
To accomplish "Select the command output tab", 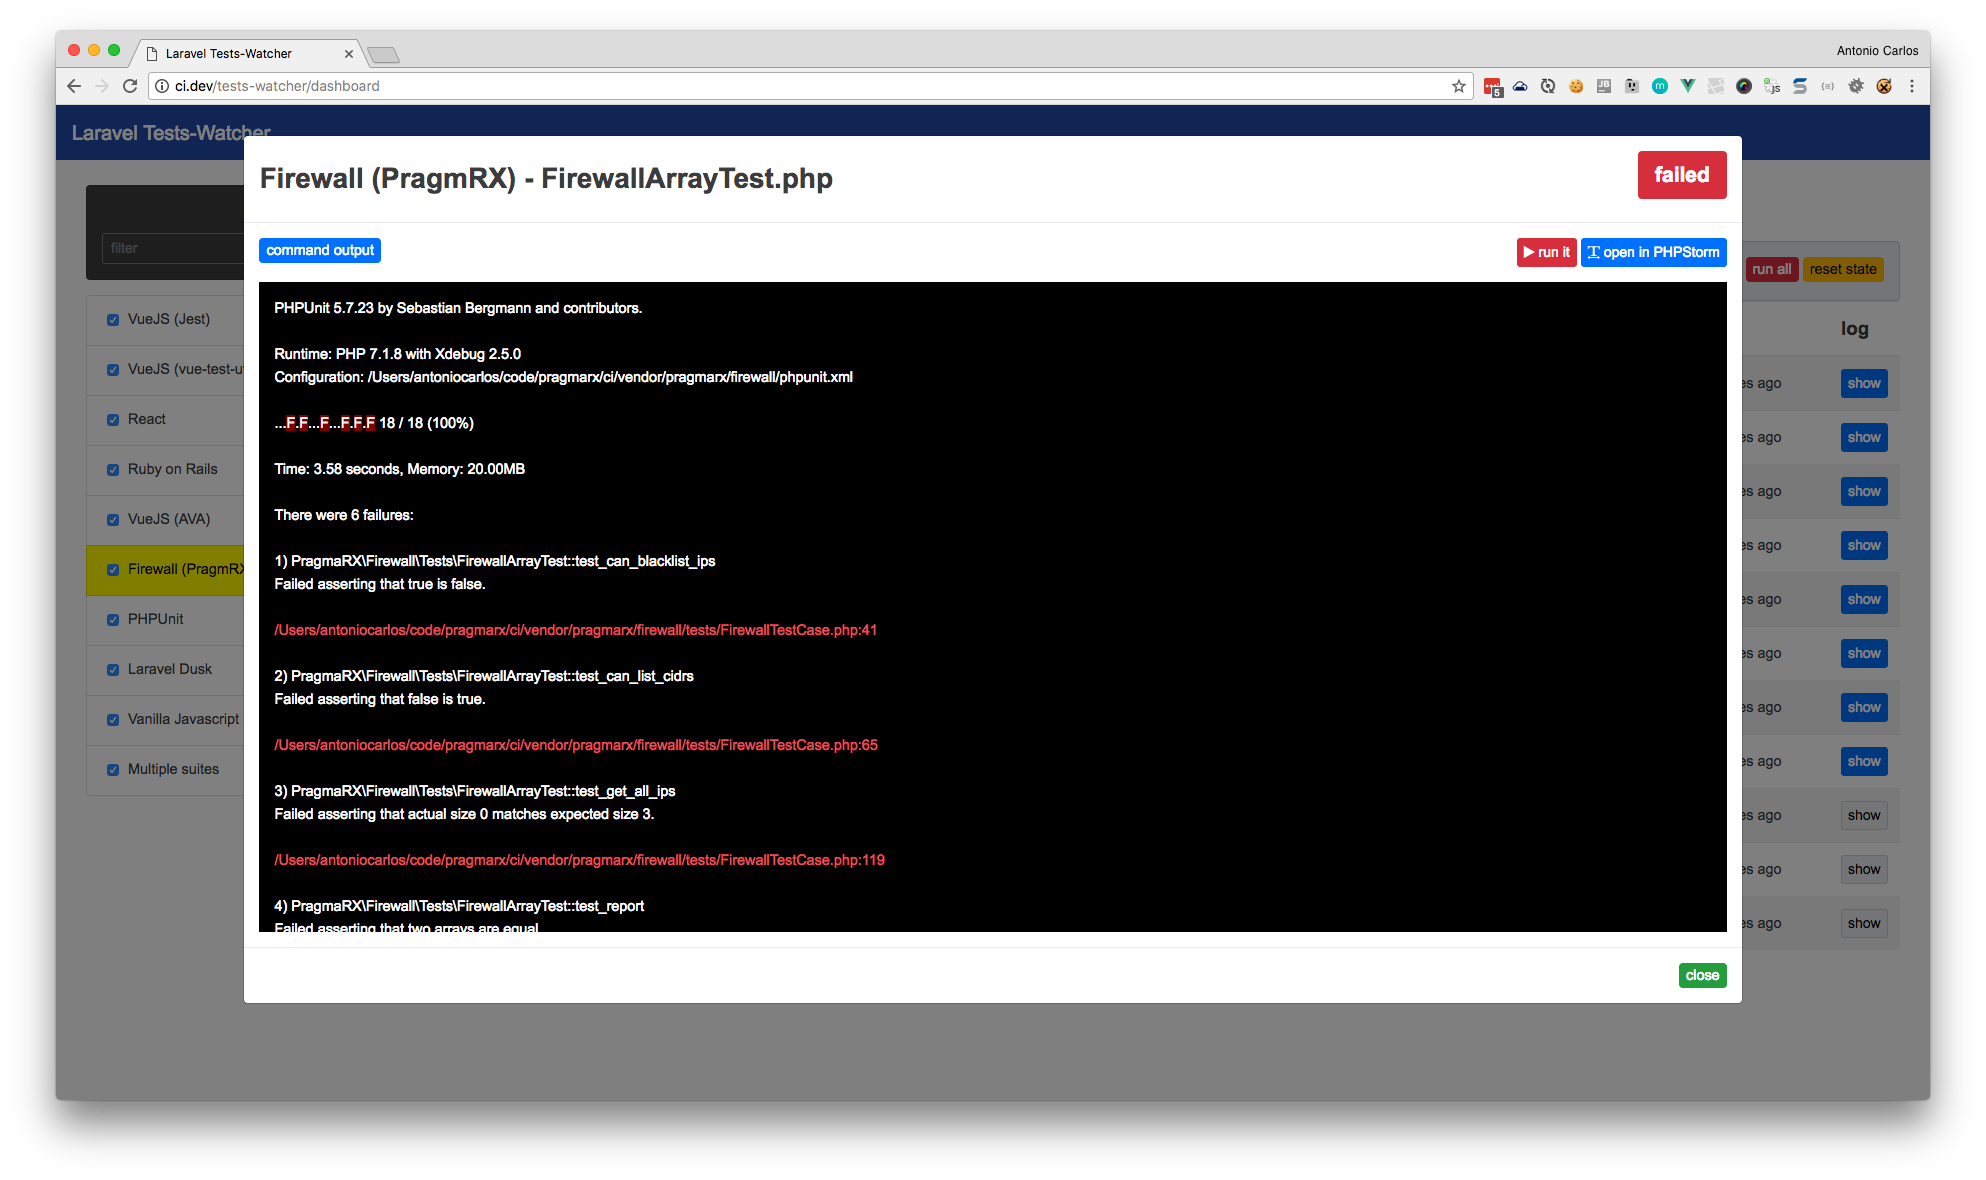I will pos(320,250).
